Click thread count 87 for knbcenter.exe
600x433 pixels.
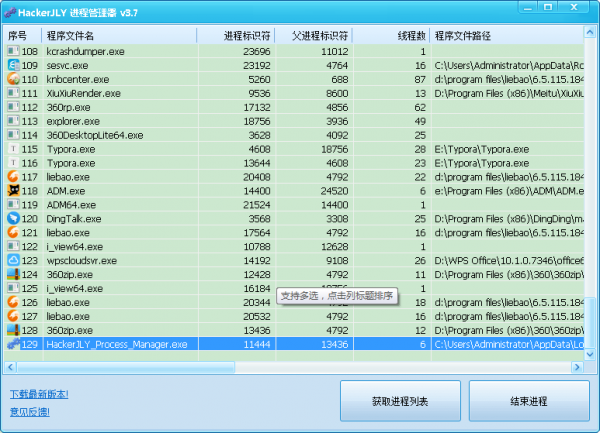coord(420,79)
